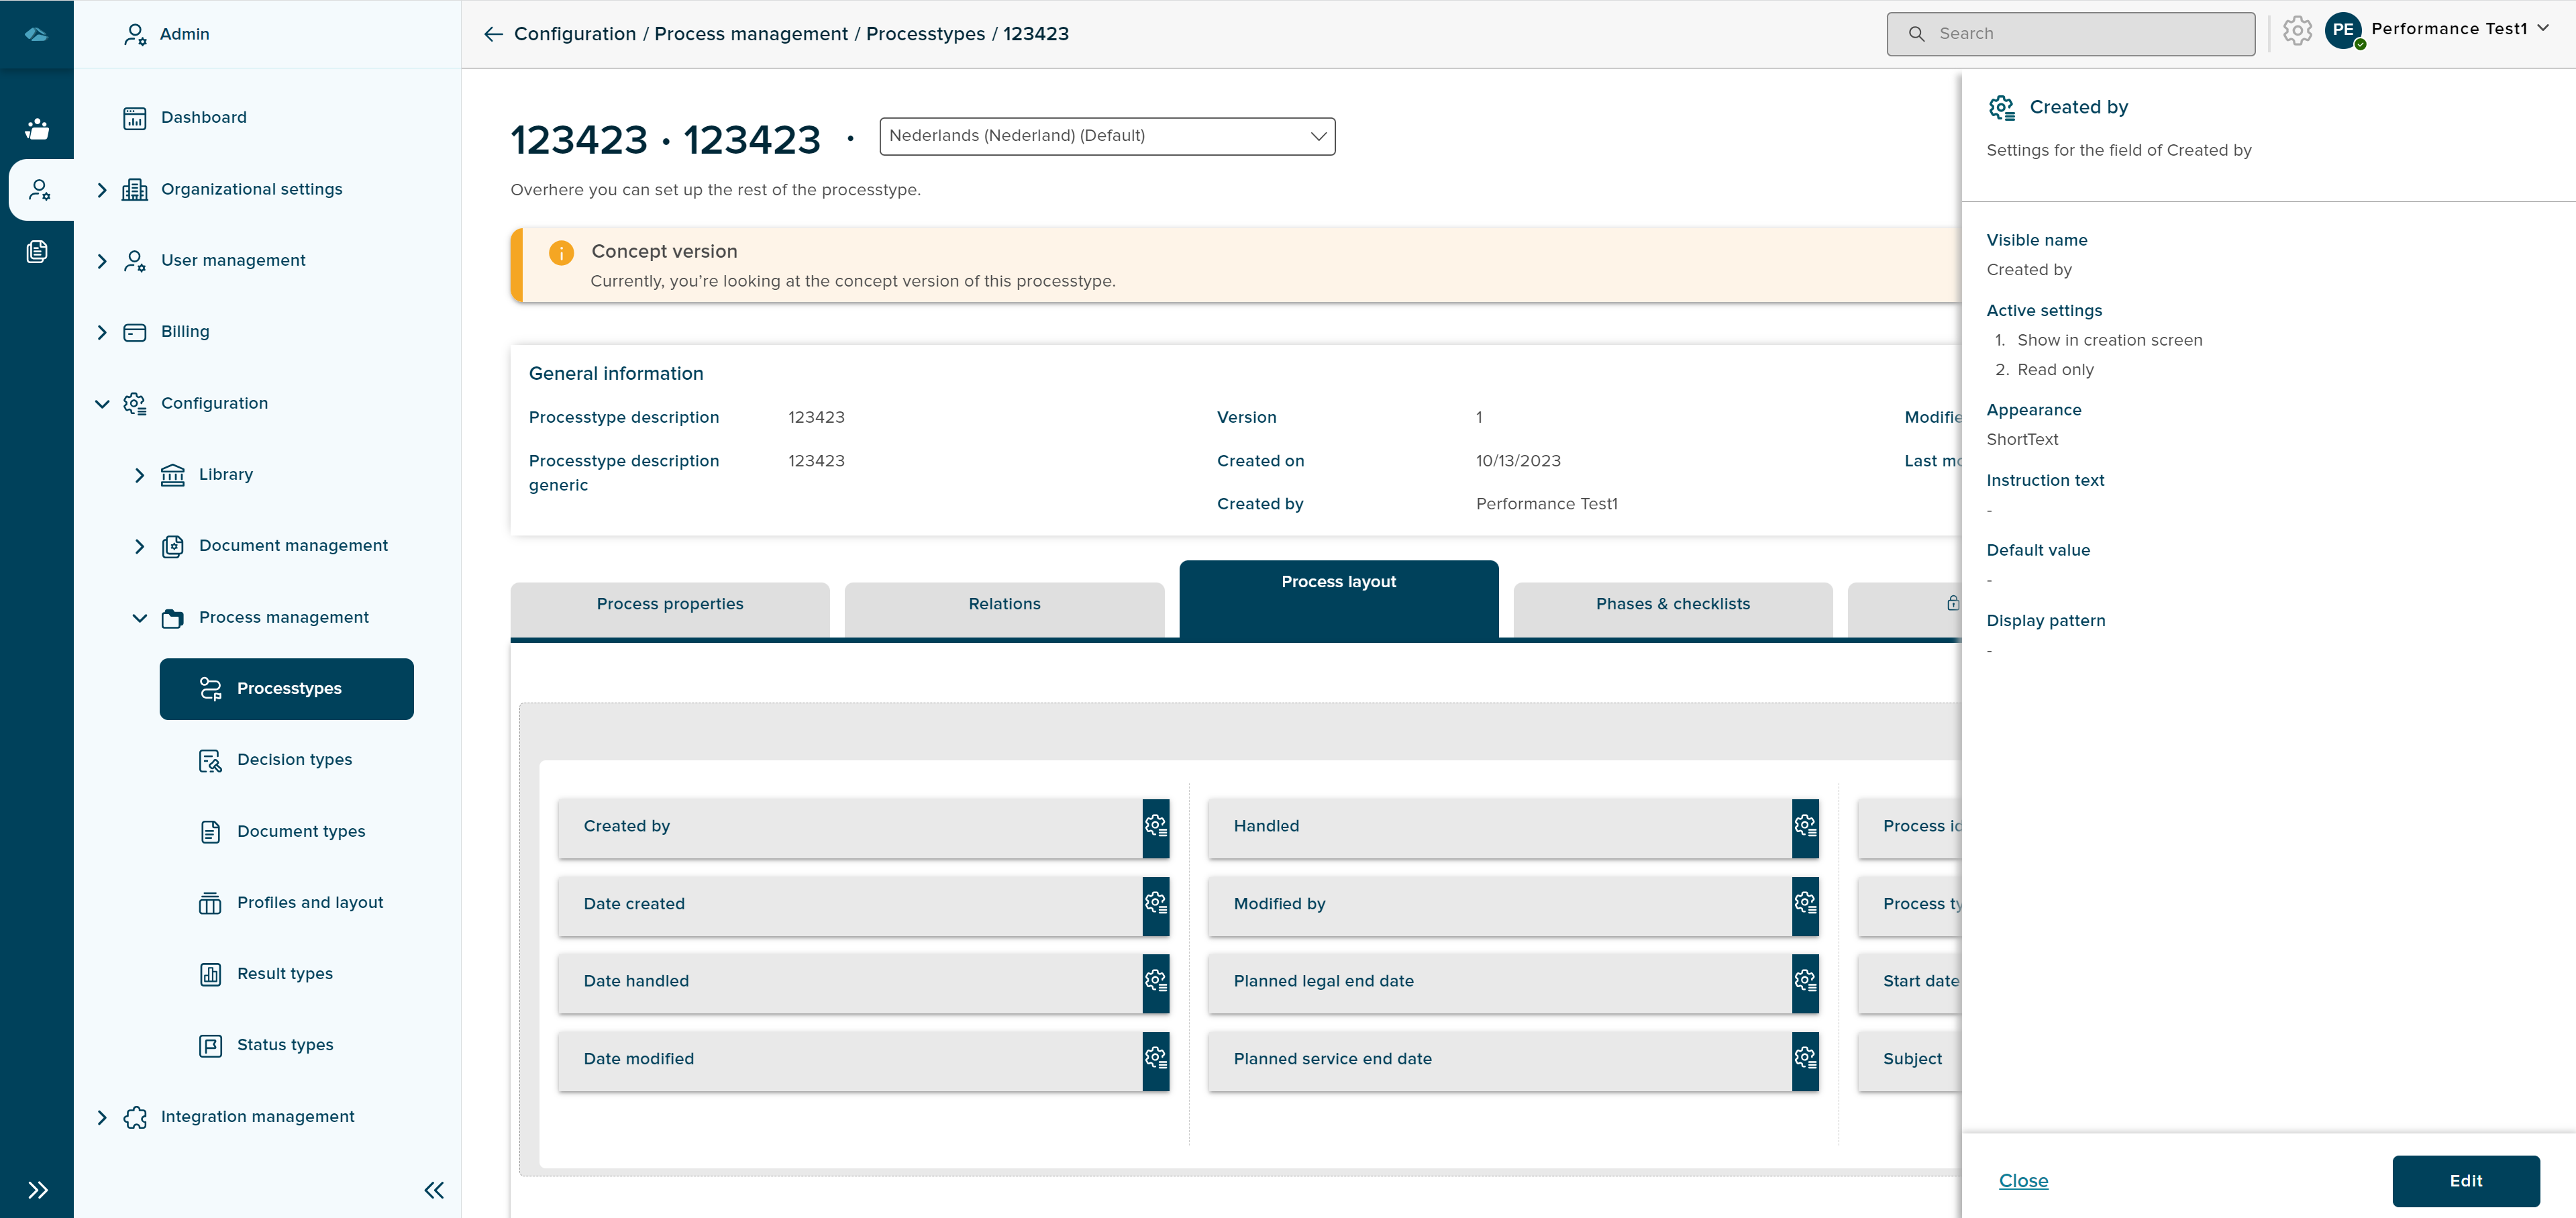2576x1218 pixels.
Task: Open the documents icon in left rail
Action: tap(37, 252)
